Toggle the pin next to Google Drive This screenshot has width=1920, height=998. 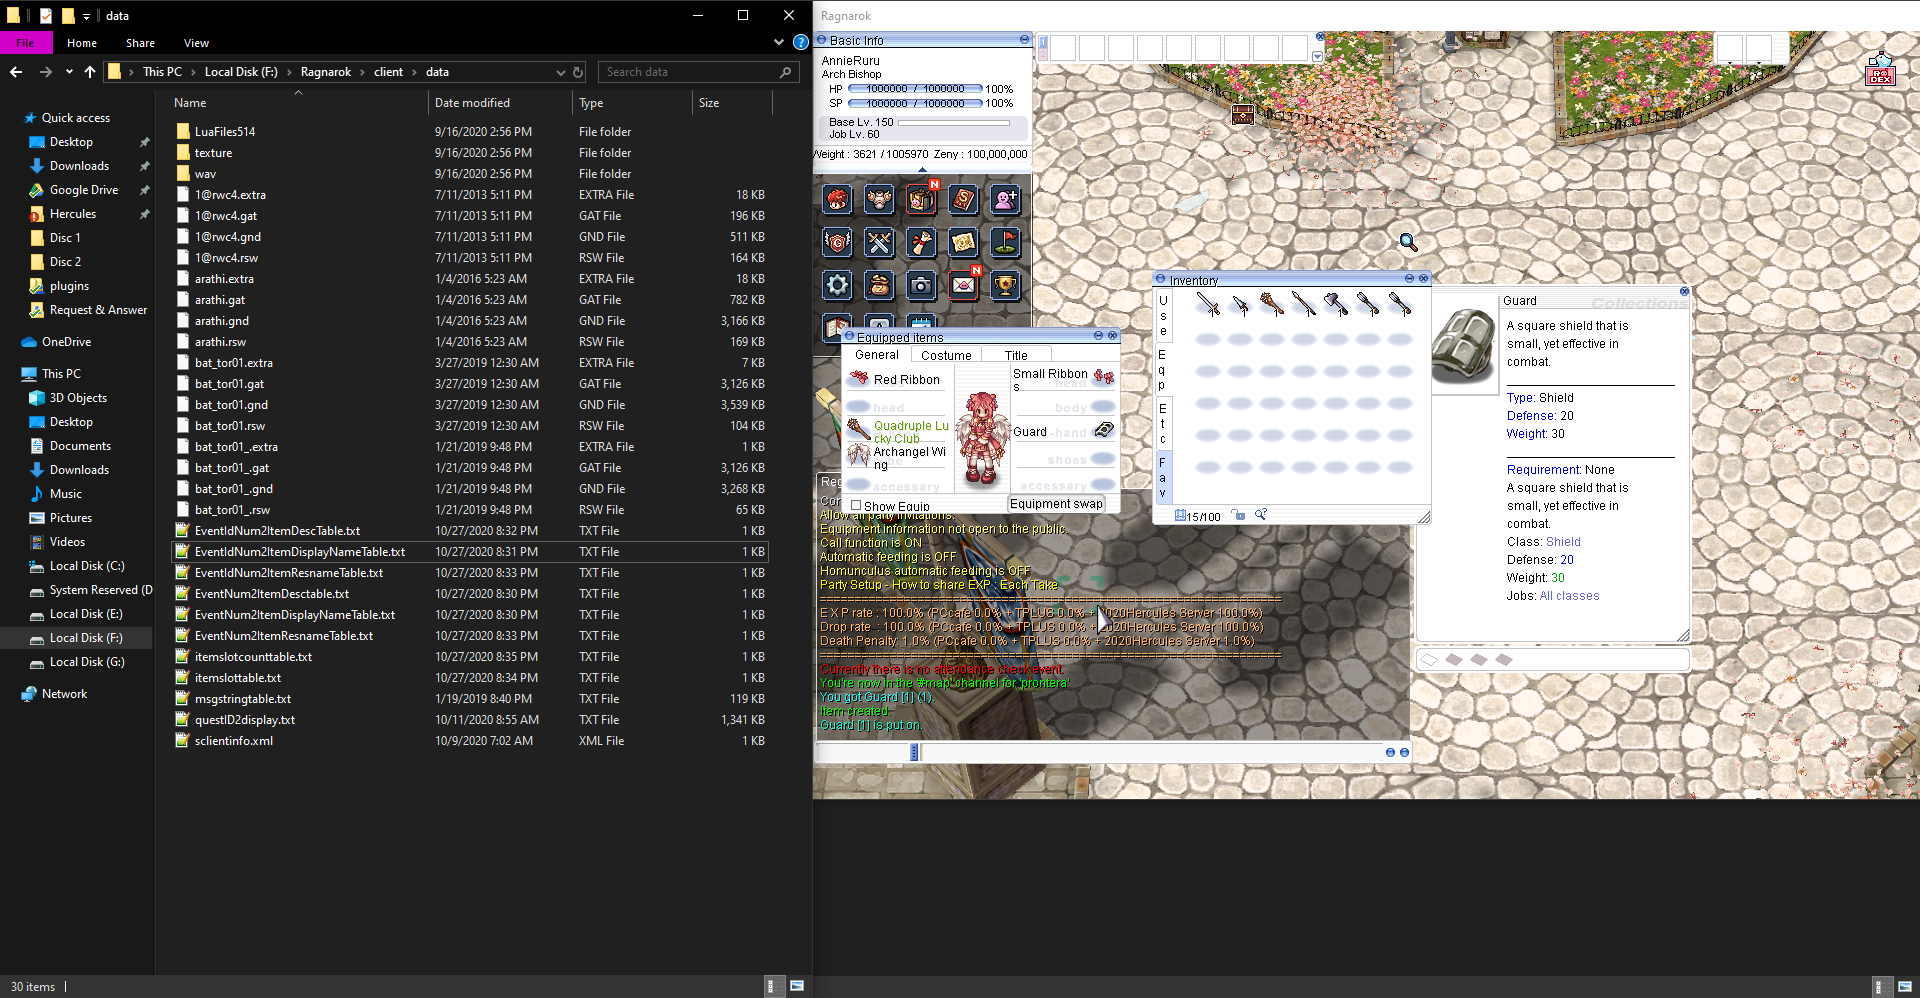tap(144, 190)
